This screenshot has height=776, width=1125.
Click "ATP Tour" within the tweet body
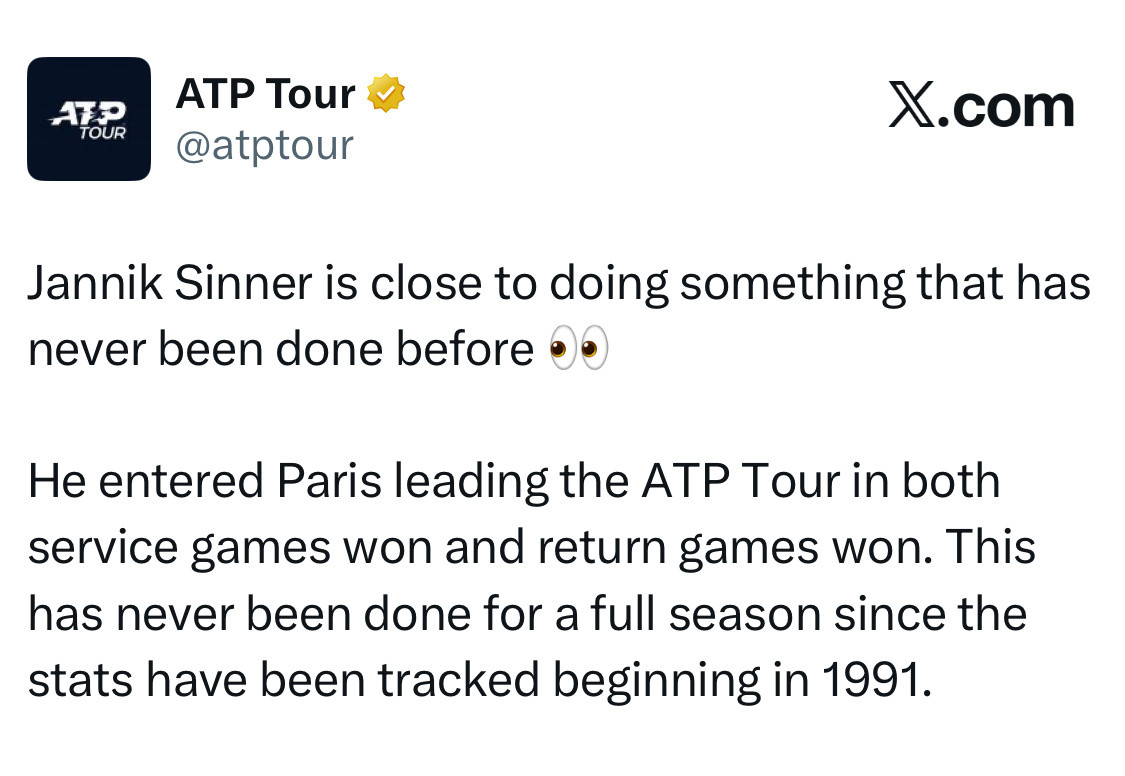click(740, 481)
